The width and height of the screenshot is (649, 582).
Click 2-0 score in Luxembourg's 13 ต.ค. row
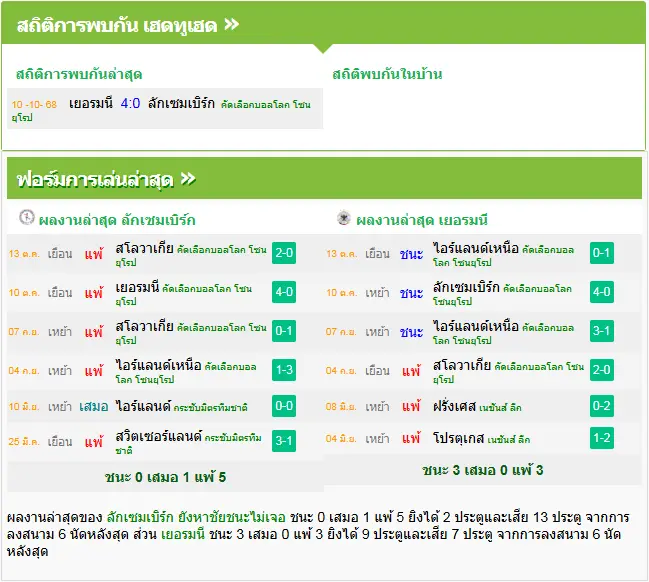284,253
